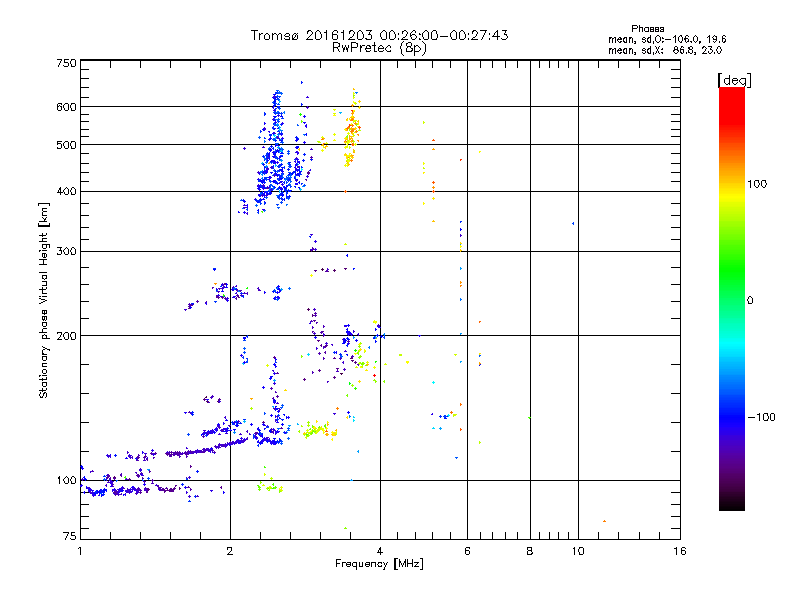The width and height of the screenshot is (800, 600).
Task: Click the x-axis tick label '4'
Action: [x=380, y=551]
